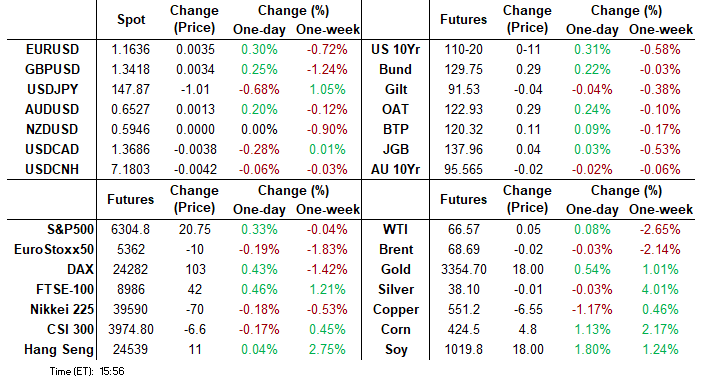Select FTSE-100 one-week change 1.21%

pyautogui.click(x=327, y=290)
